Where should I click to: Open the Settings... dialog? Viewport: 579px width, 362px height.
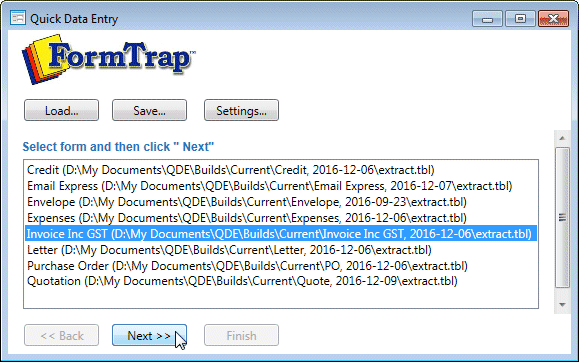coord(241,110)
